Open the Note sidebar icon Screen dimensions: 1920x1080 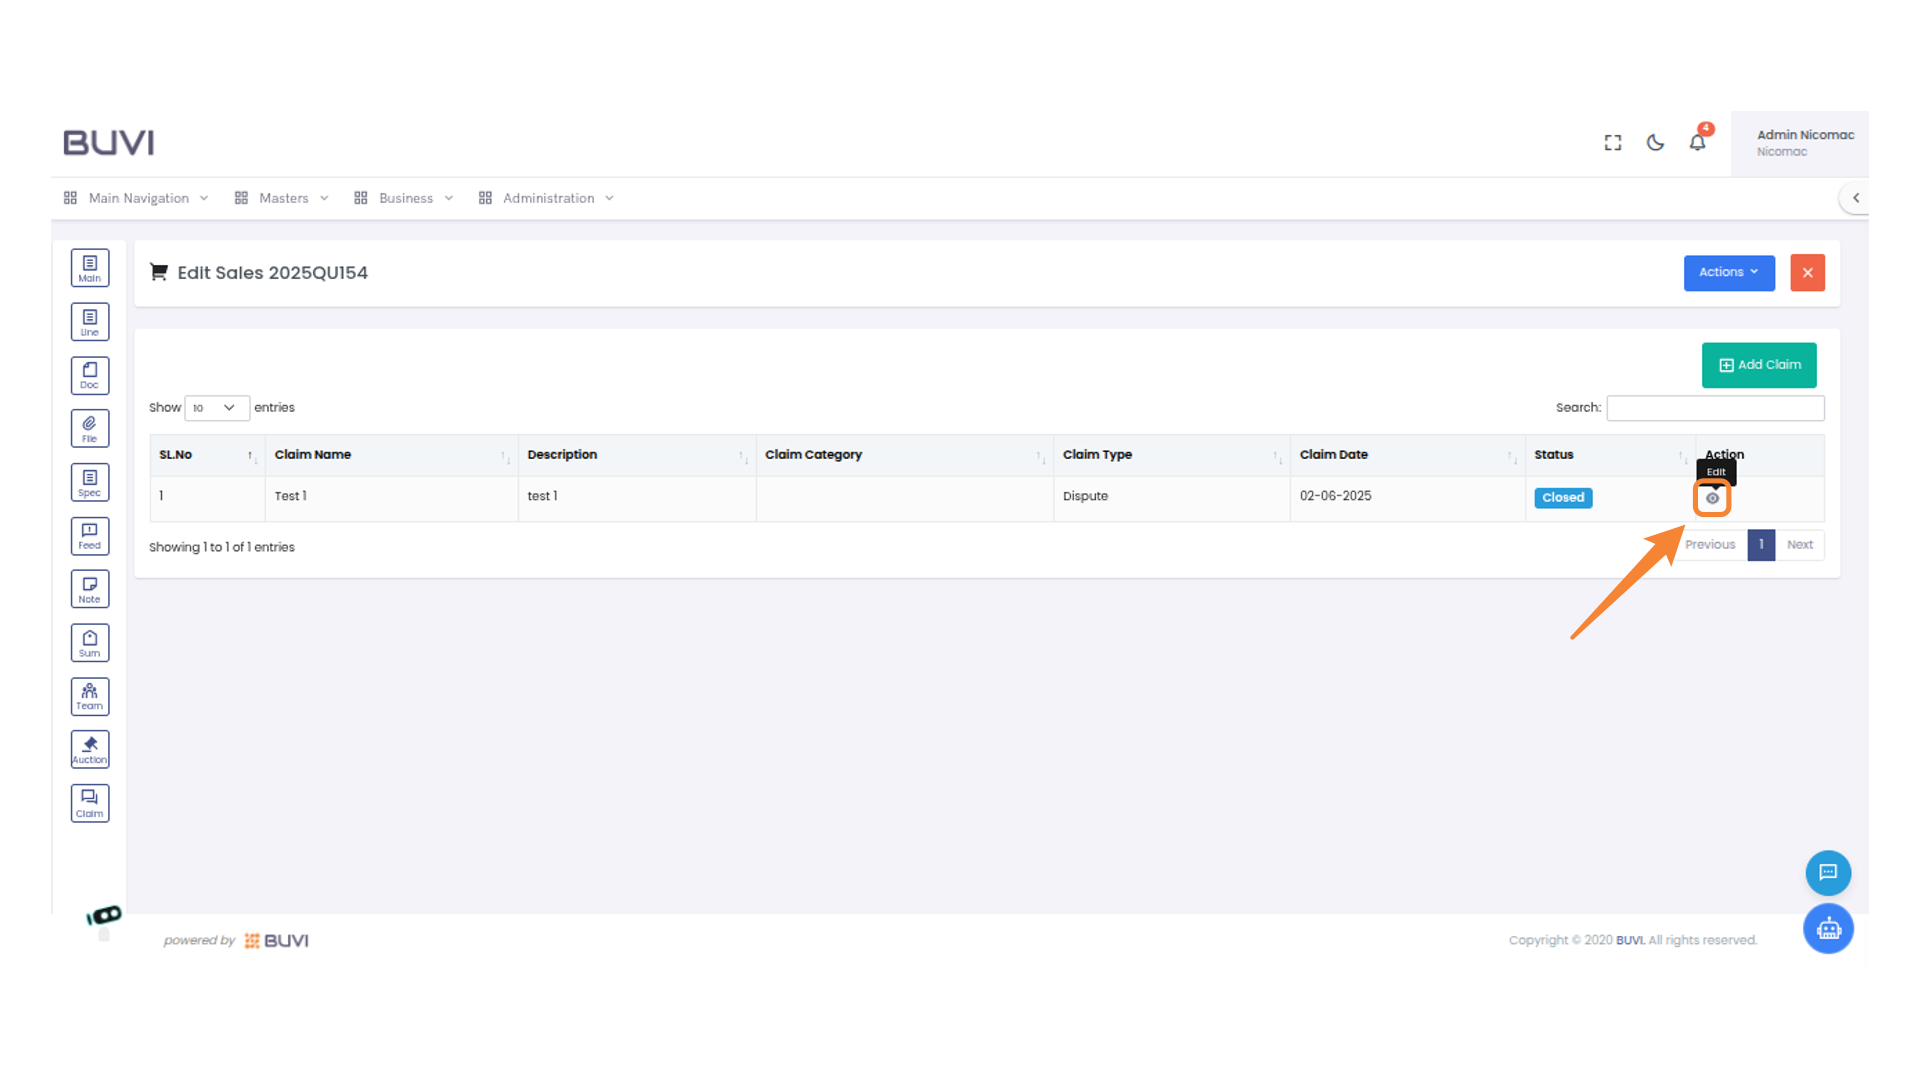[x=90, y=590]
